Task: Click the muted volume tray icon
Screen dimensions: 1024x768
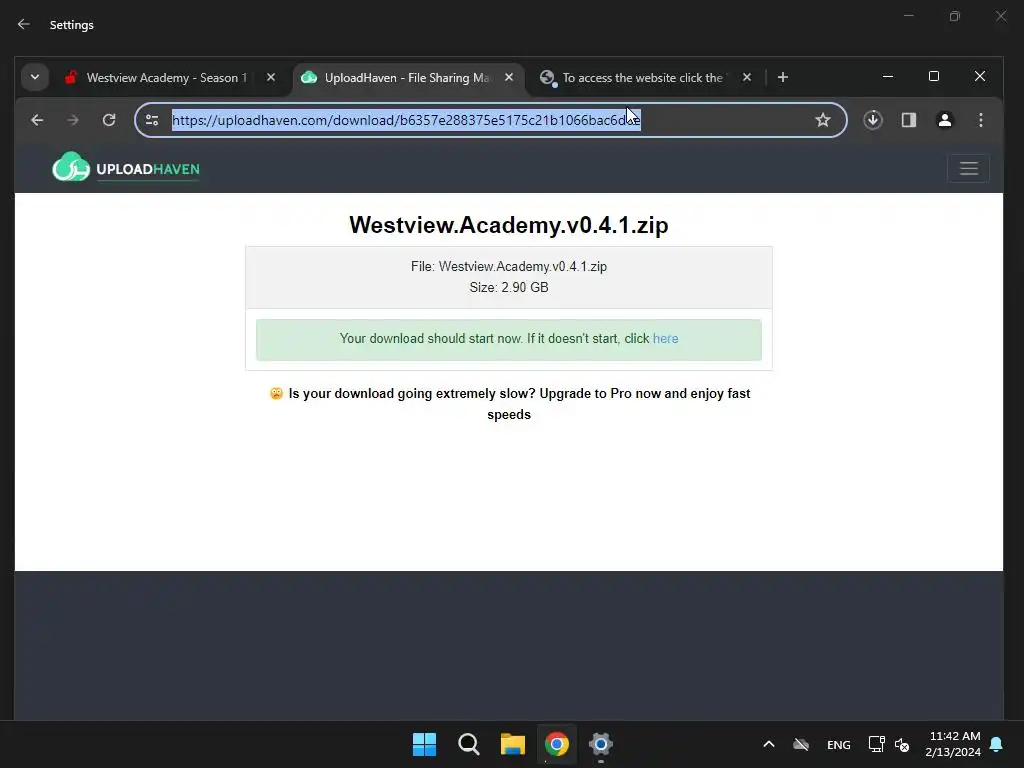Action: (x=902, y=744)
